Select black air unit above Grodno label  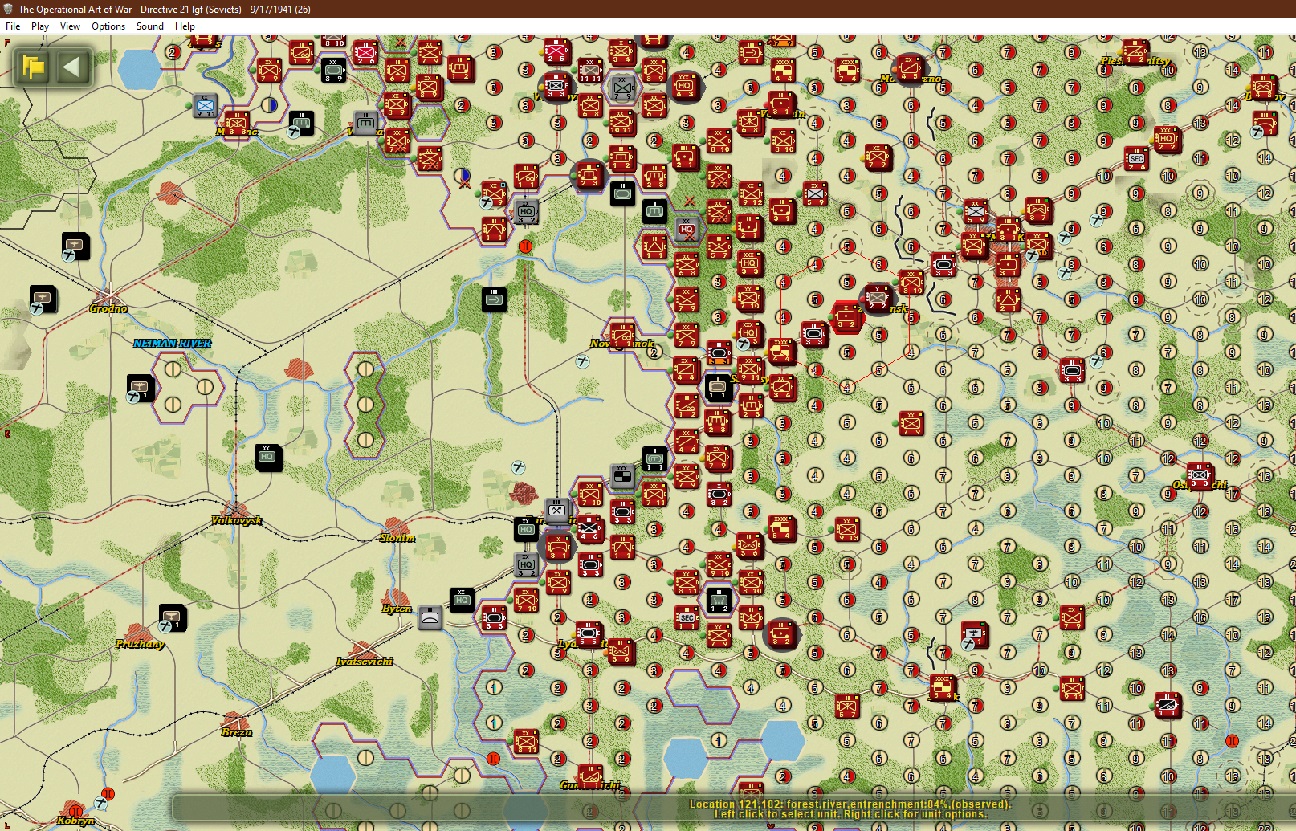pos(76,245)
